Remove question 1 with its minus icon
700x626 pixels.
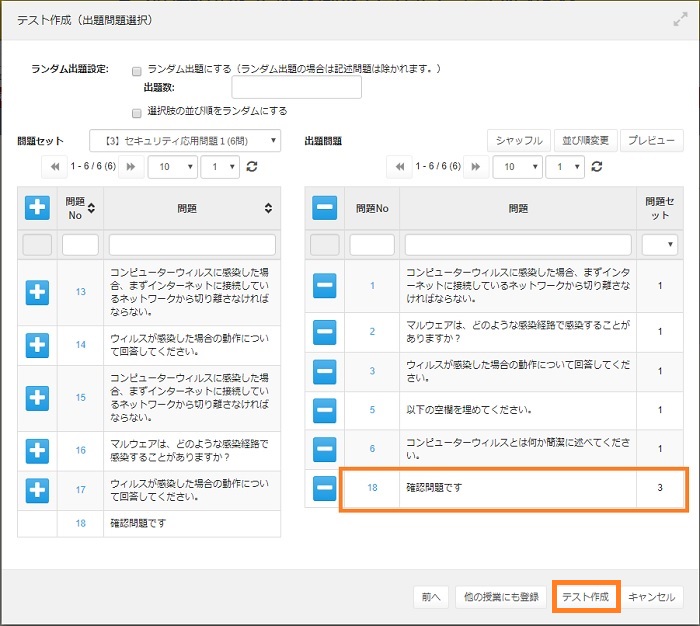pyautogui.click(x=324, y=286)
